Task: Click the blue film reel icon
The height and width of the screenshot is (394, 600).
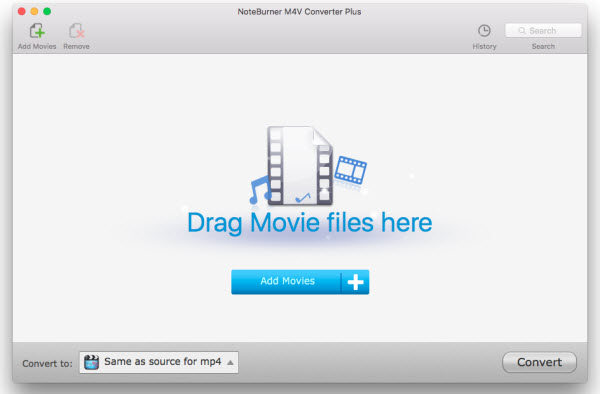Action: [351, 170]
